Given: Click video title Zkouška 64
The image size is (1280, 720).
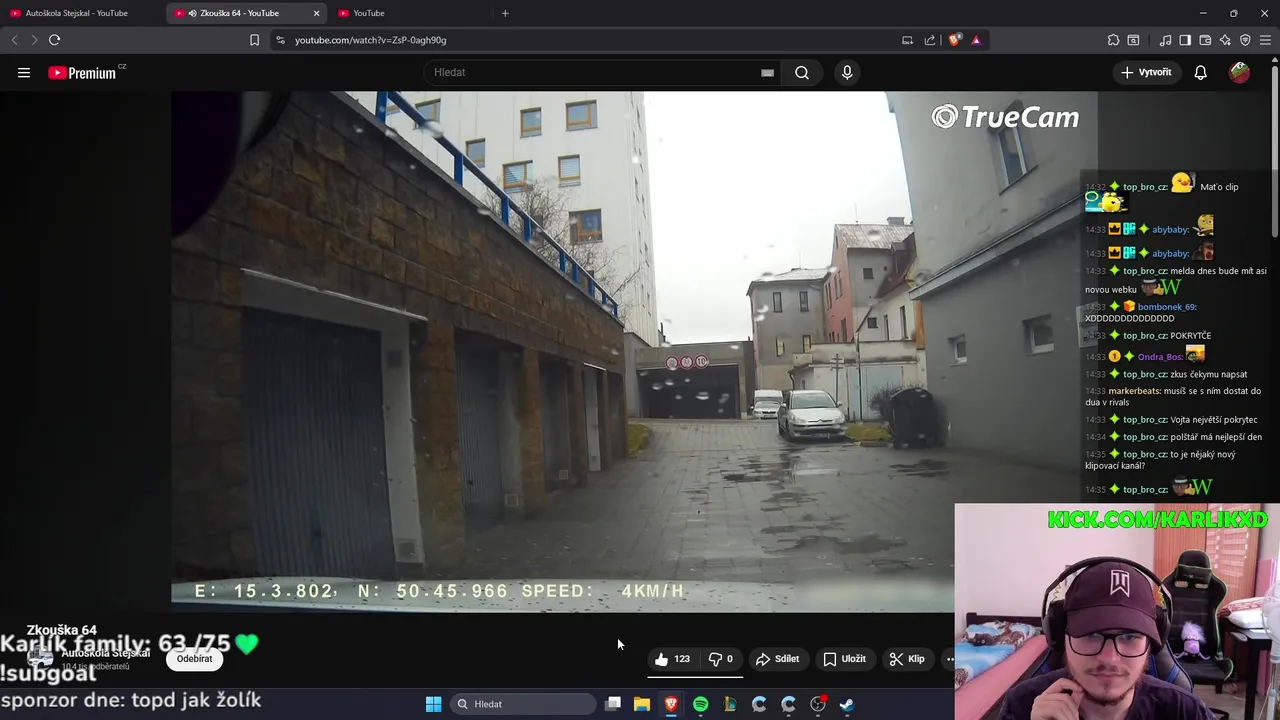Looking at the screenshot, I should click(62, 630).
